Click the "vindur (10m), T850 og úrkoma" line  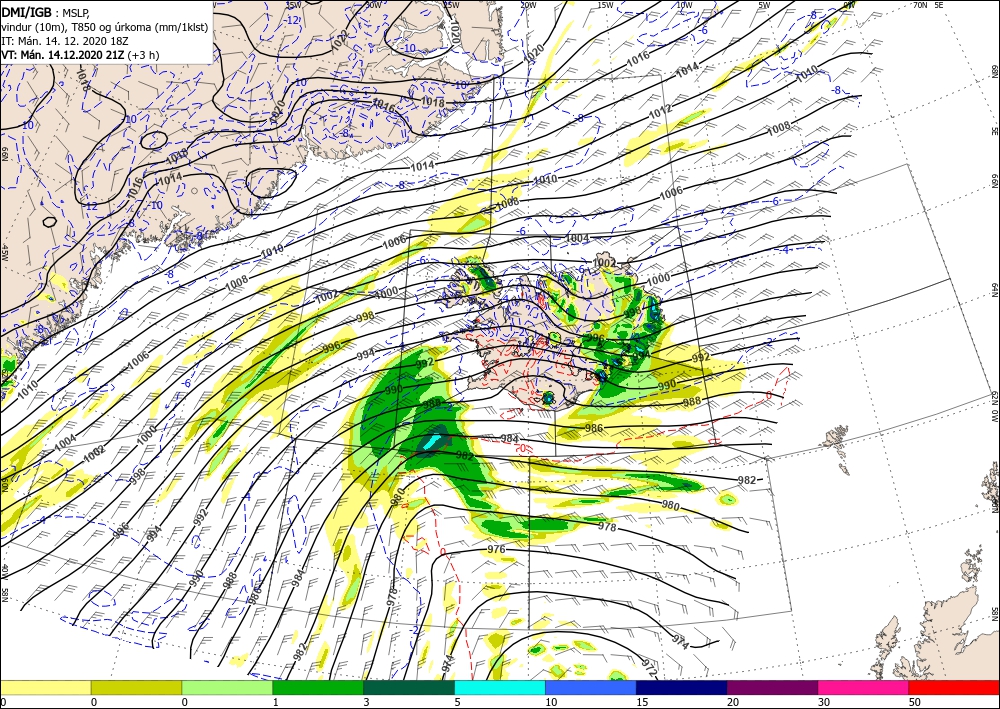pos(104,27)
